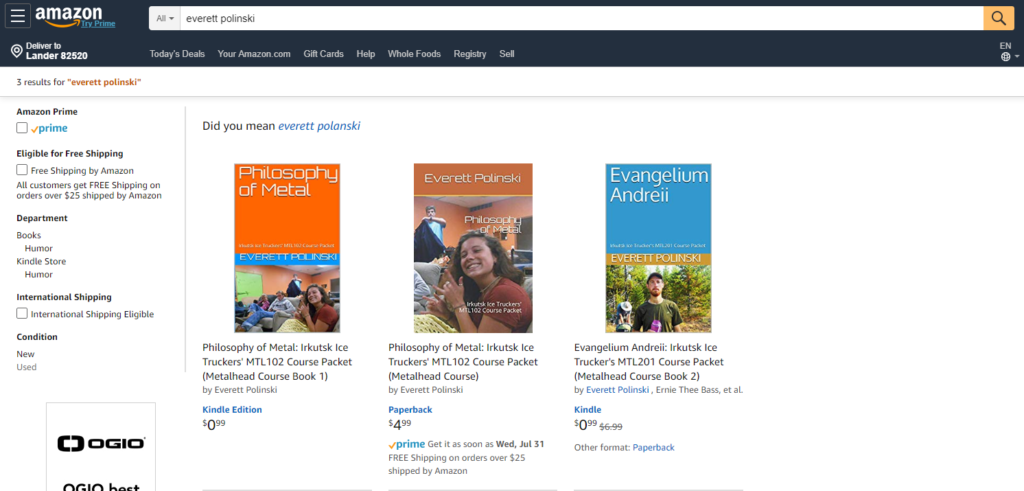Go to Gift Cards in the nav bar
This screenshot has height=491, width=1024.
click(x=323, y=54)
